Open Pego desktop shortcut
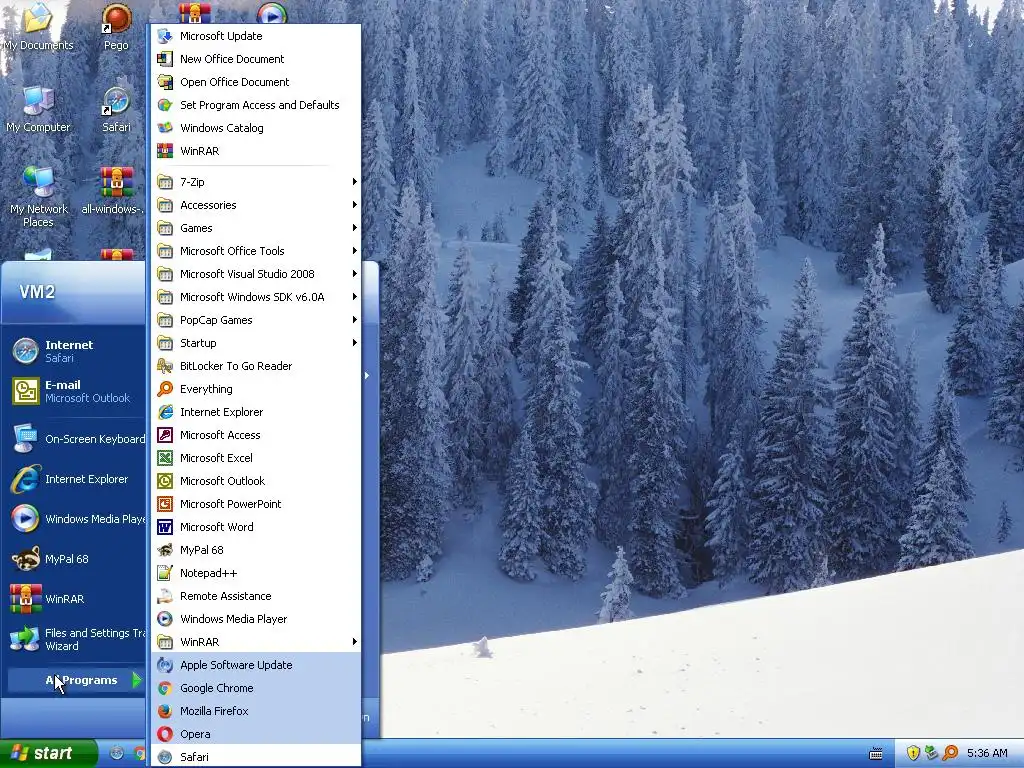The width and height of the screenshot is (1024, 768). (x=116, y=27)
